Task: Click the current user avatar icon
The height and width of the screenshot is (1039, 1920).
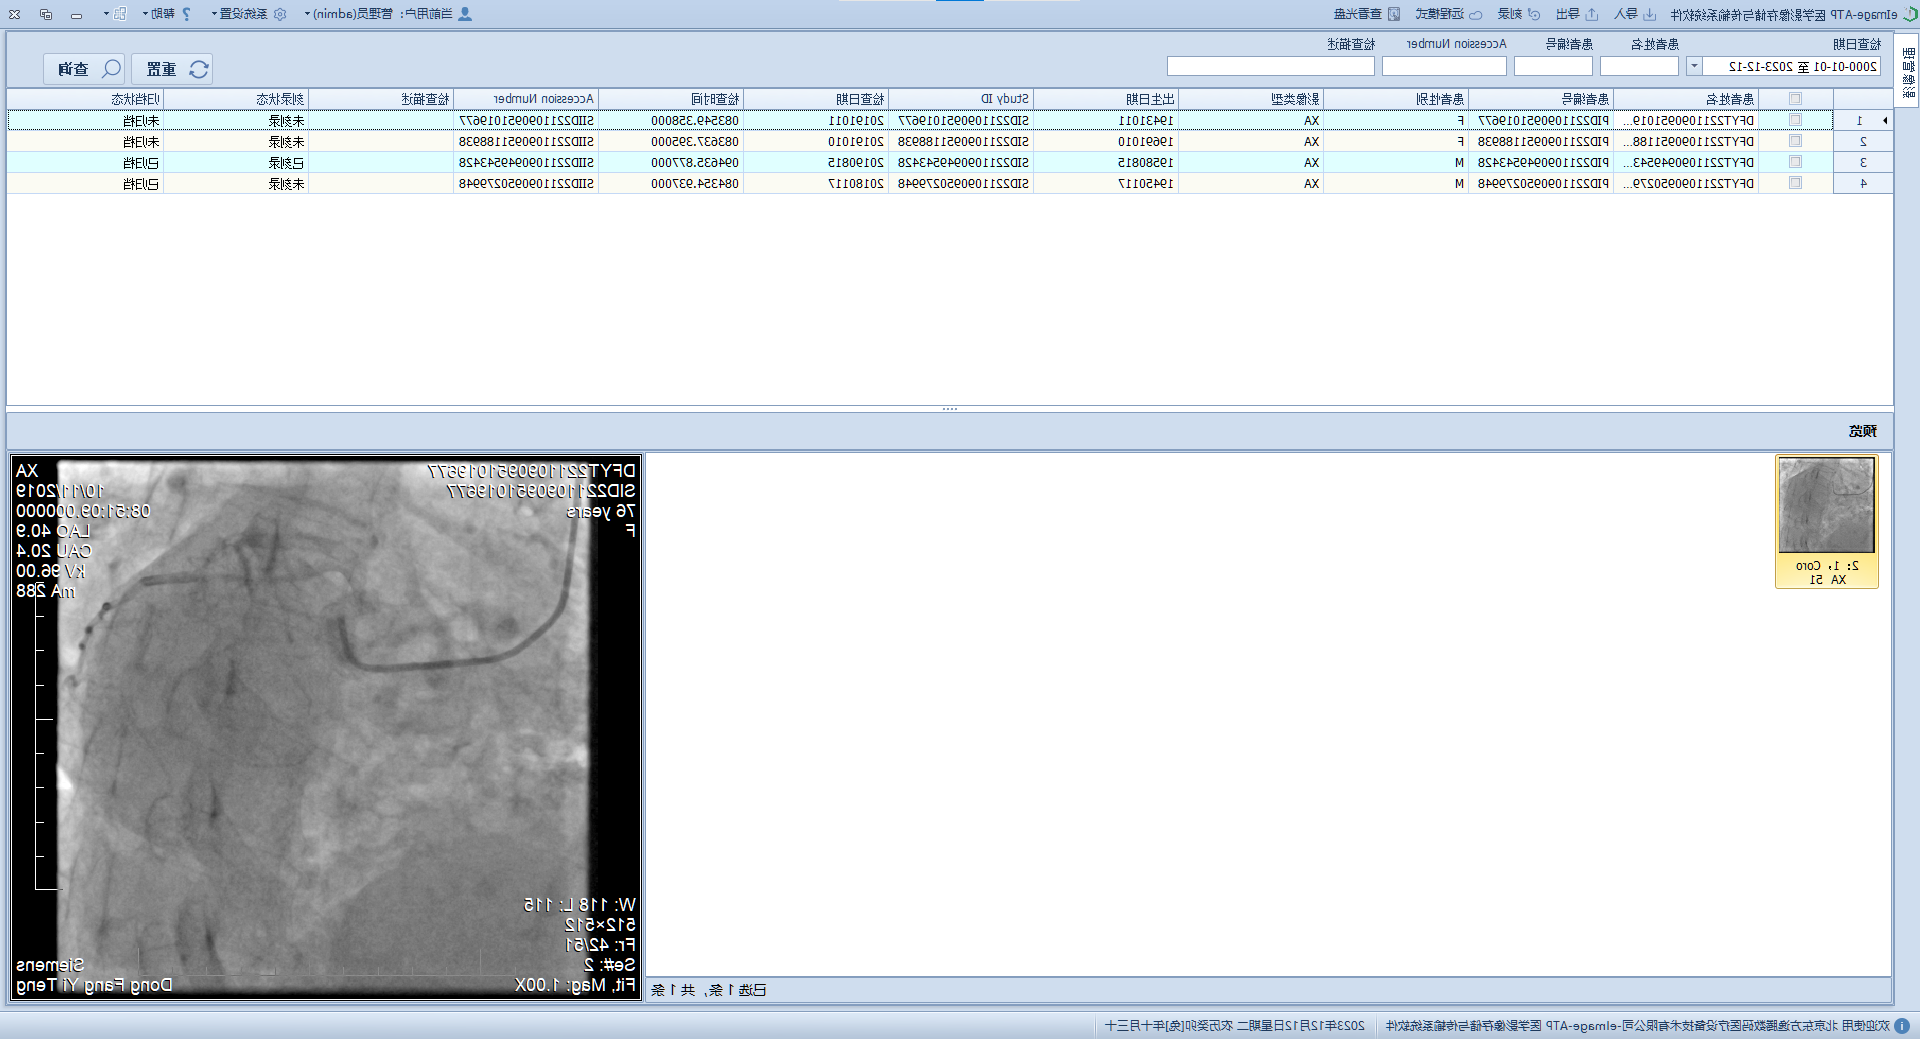Action: [x=465, y=14]
